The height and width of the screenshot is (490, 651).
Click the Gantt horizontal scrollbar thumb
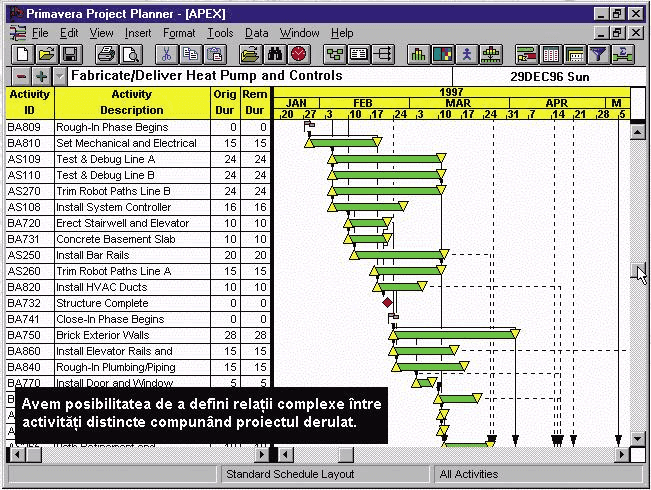[x=345, y=454]
